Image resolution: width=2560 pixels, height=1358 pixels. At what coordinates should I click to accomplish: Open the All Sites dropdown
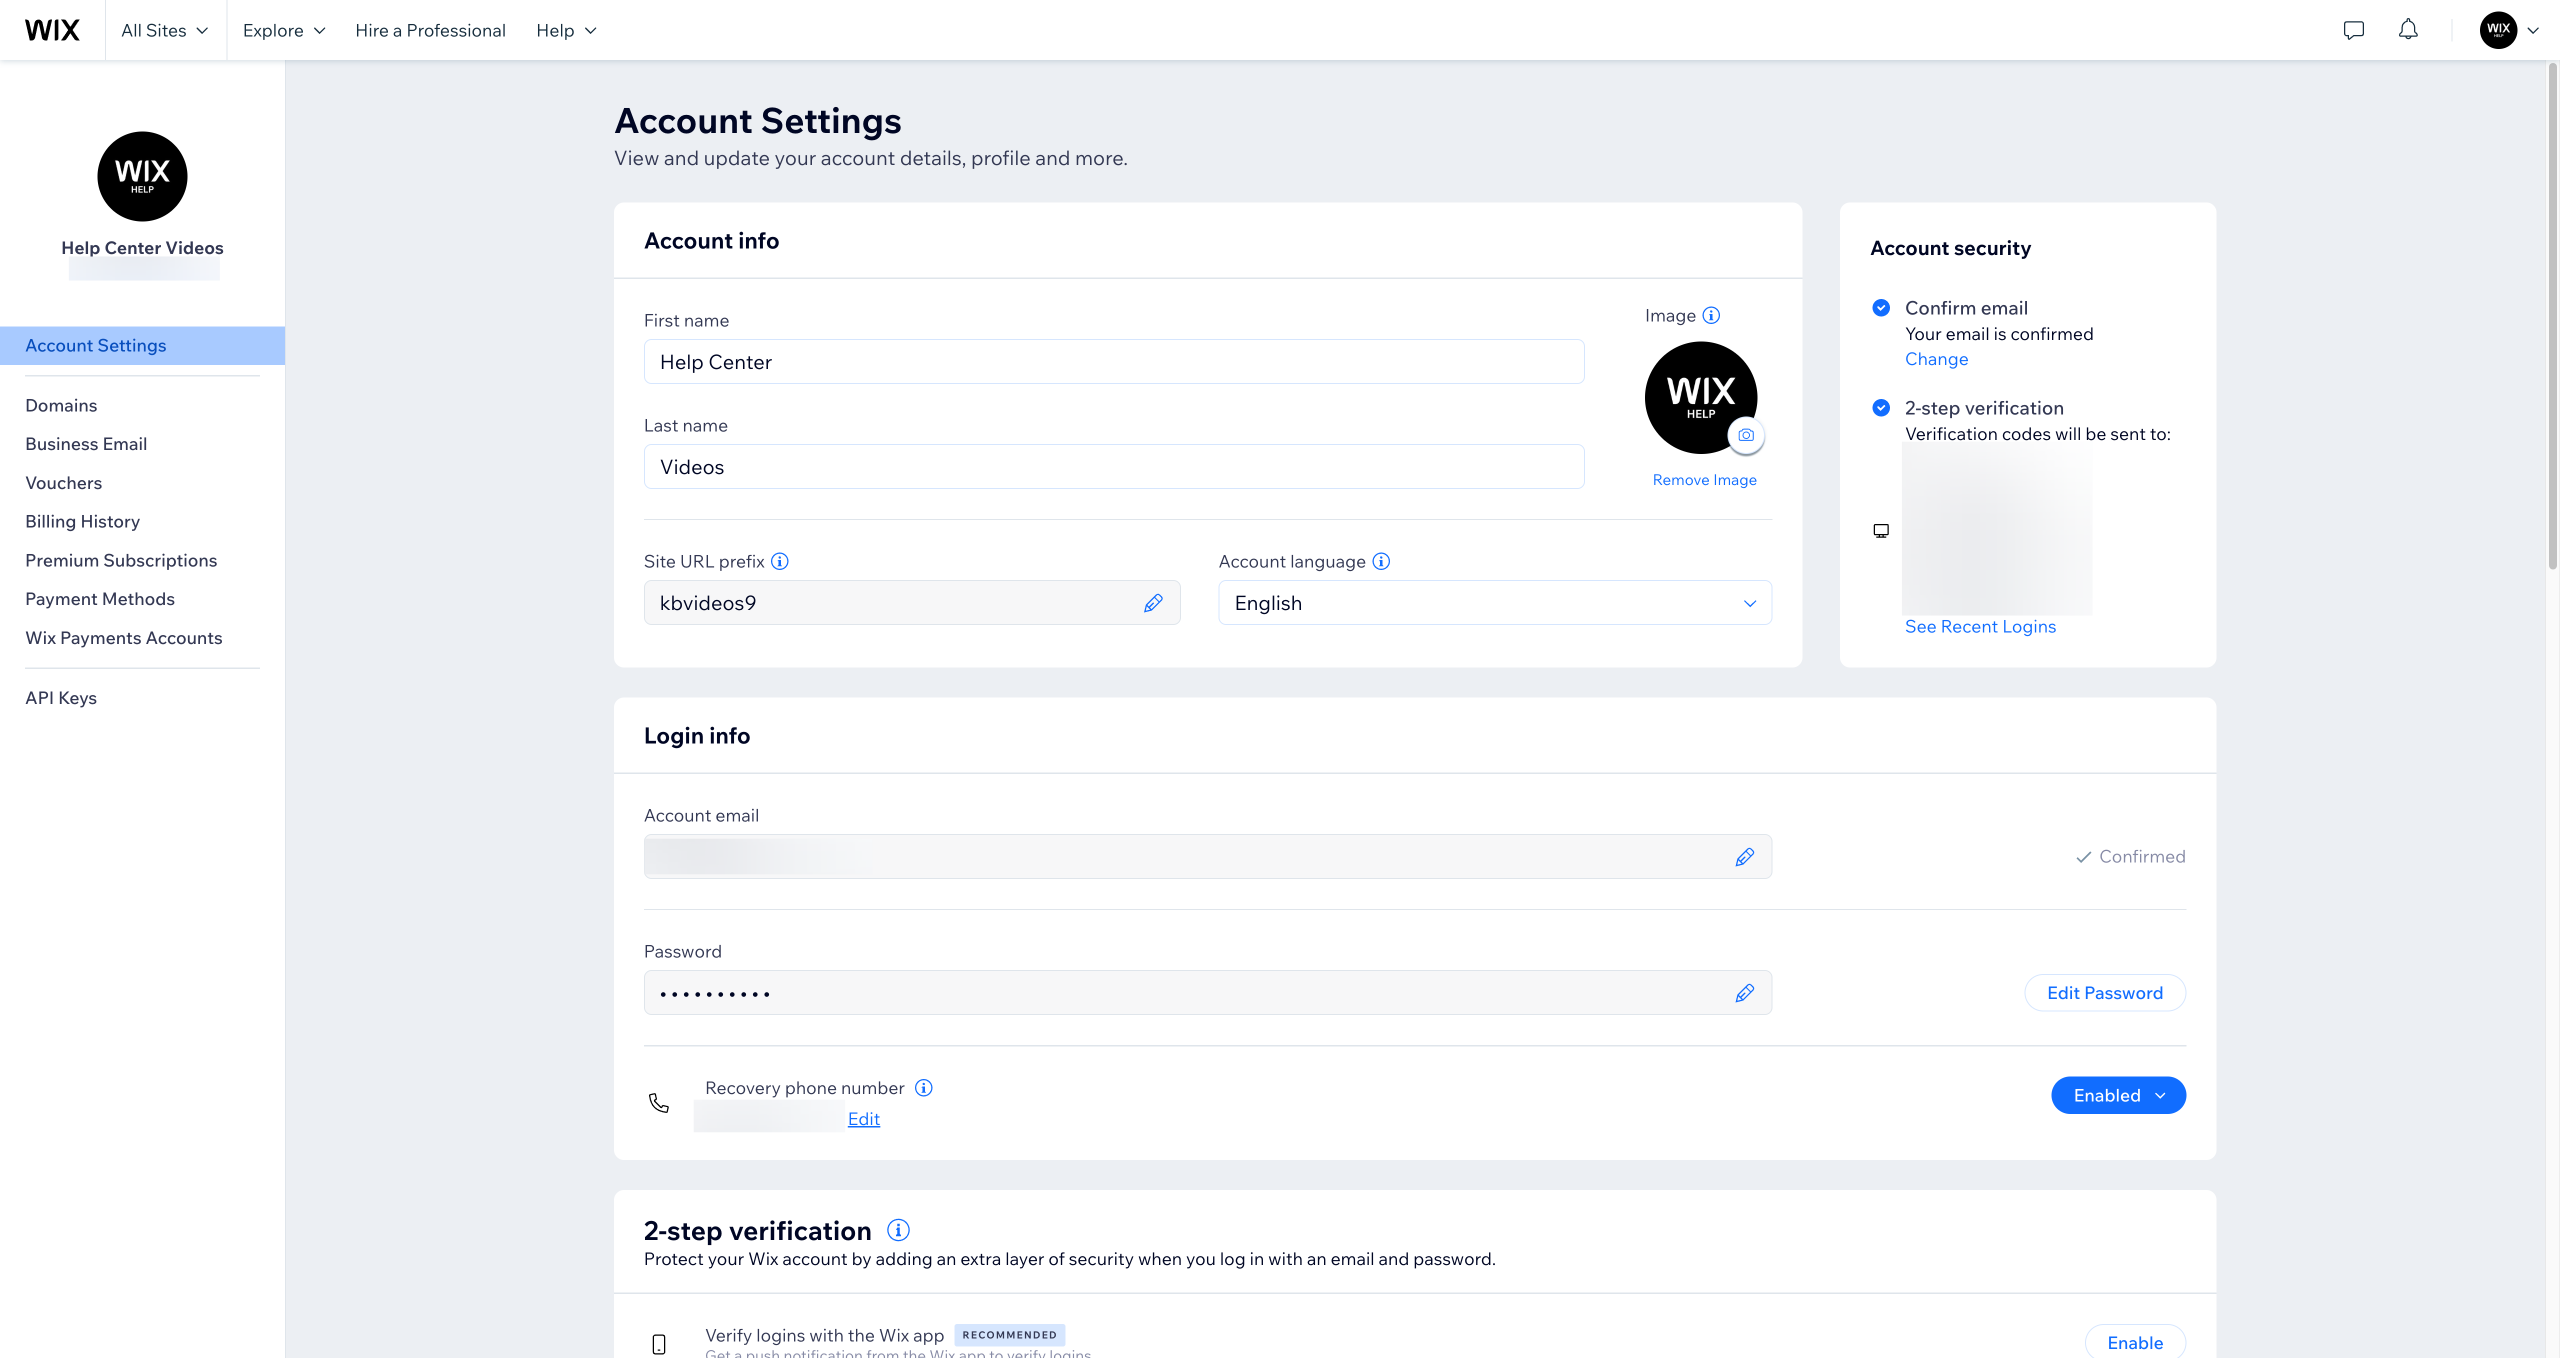pyautogui.click(x=165, y=30)
